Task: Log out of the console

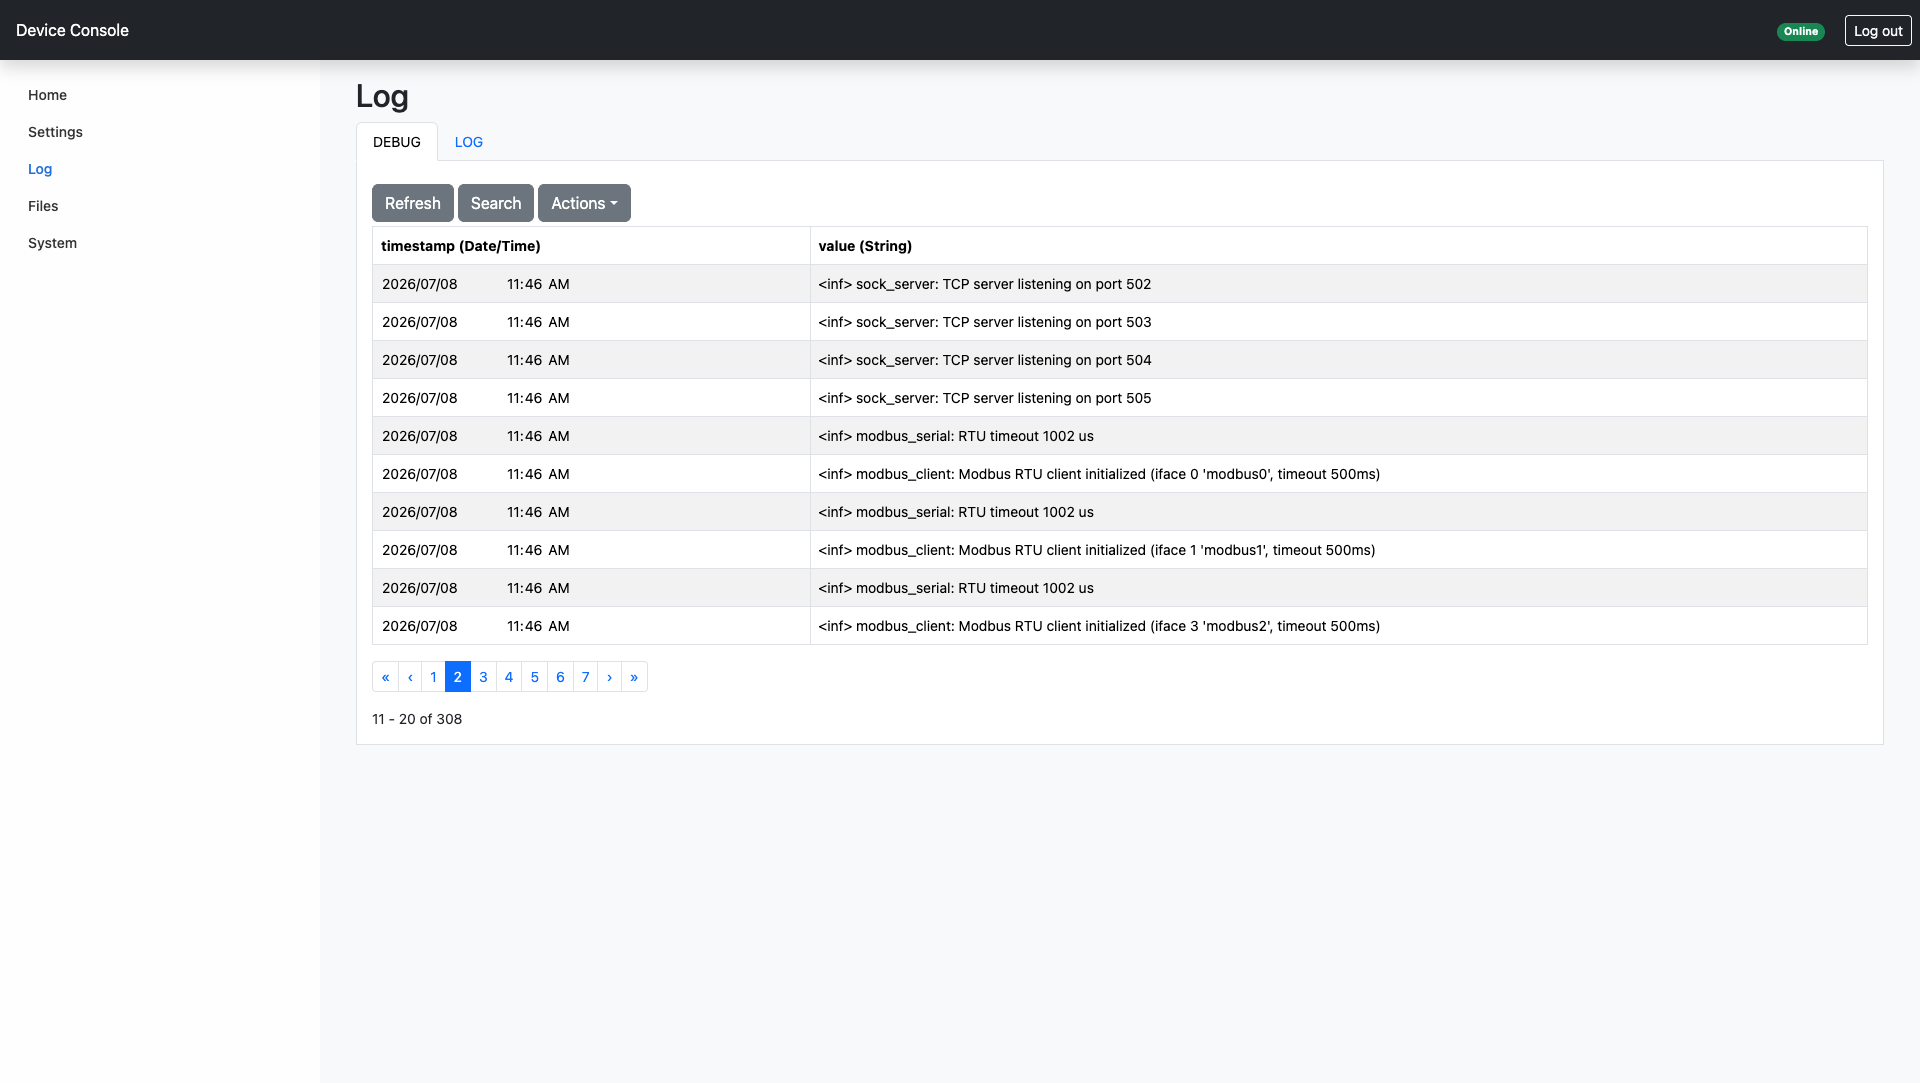Action: [x=1878, y=31]
